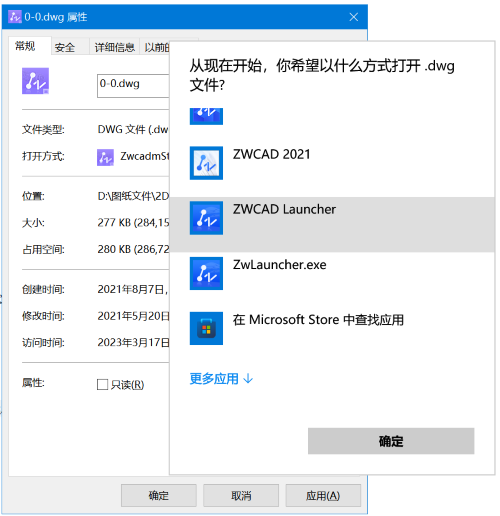Screen dimensions: 500x516
Task: Click the ZwcadmSt icon next to 打开方式
Action: click(105, 157)
